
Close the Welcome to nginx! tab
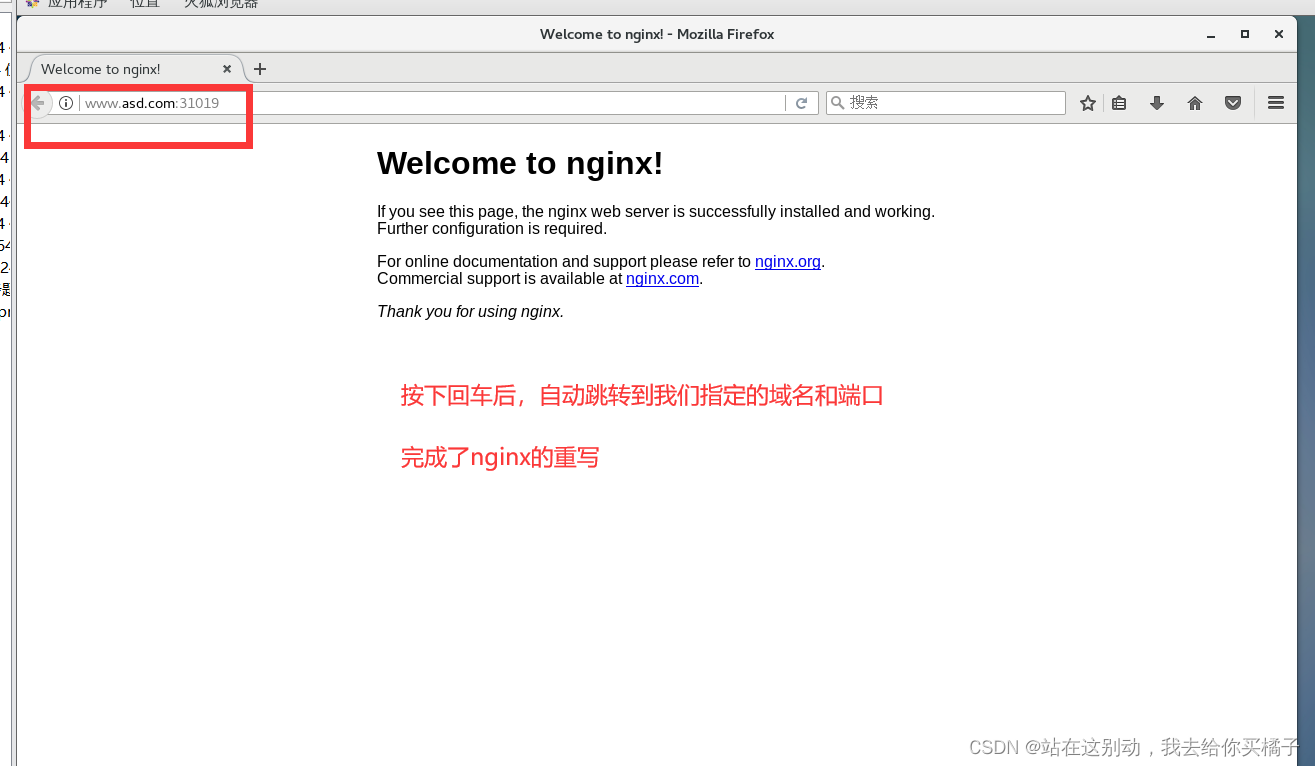pyautogui.click(x=227, y=69)
